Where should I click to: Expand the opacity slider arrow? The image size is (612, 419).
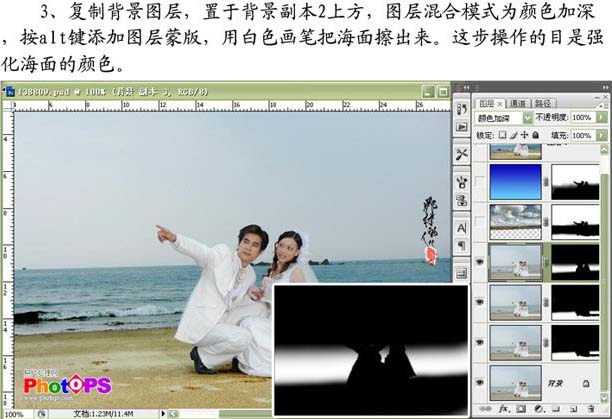pos(601,118)
